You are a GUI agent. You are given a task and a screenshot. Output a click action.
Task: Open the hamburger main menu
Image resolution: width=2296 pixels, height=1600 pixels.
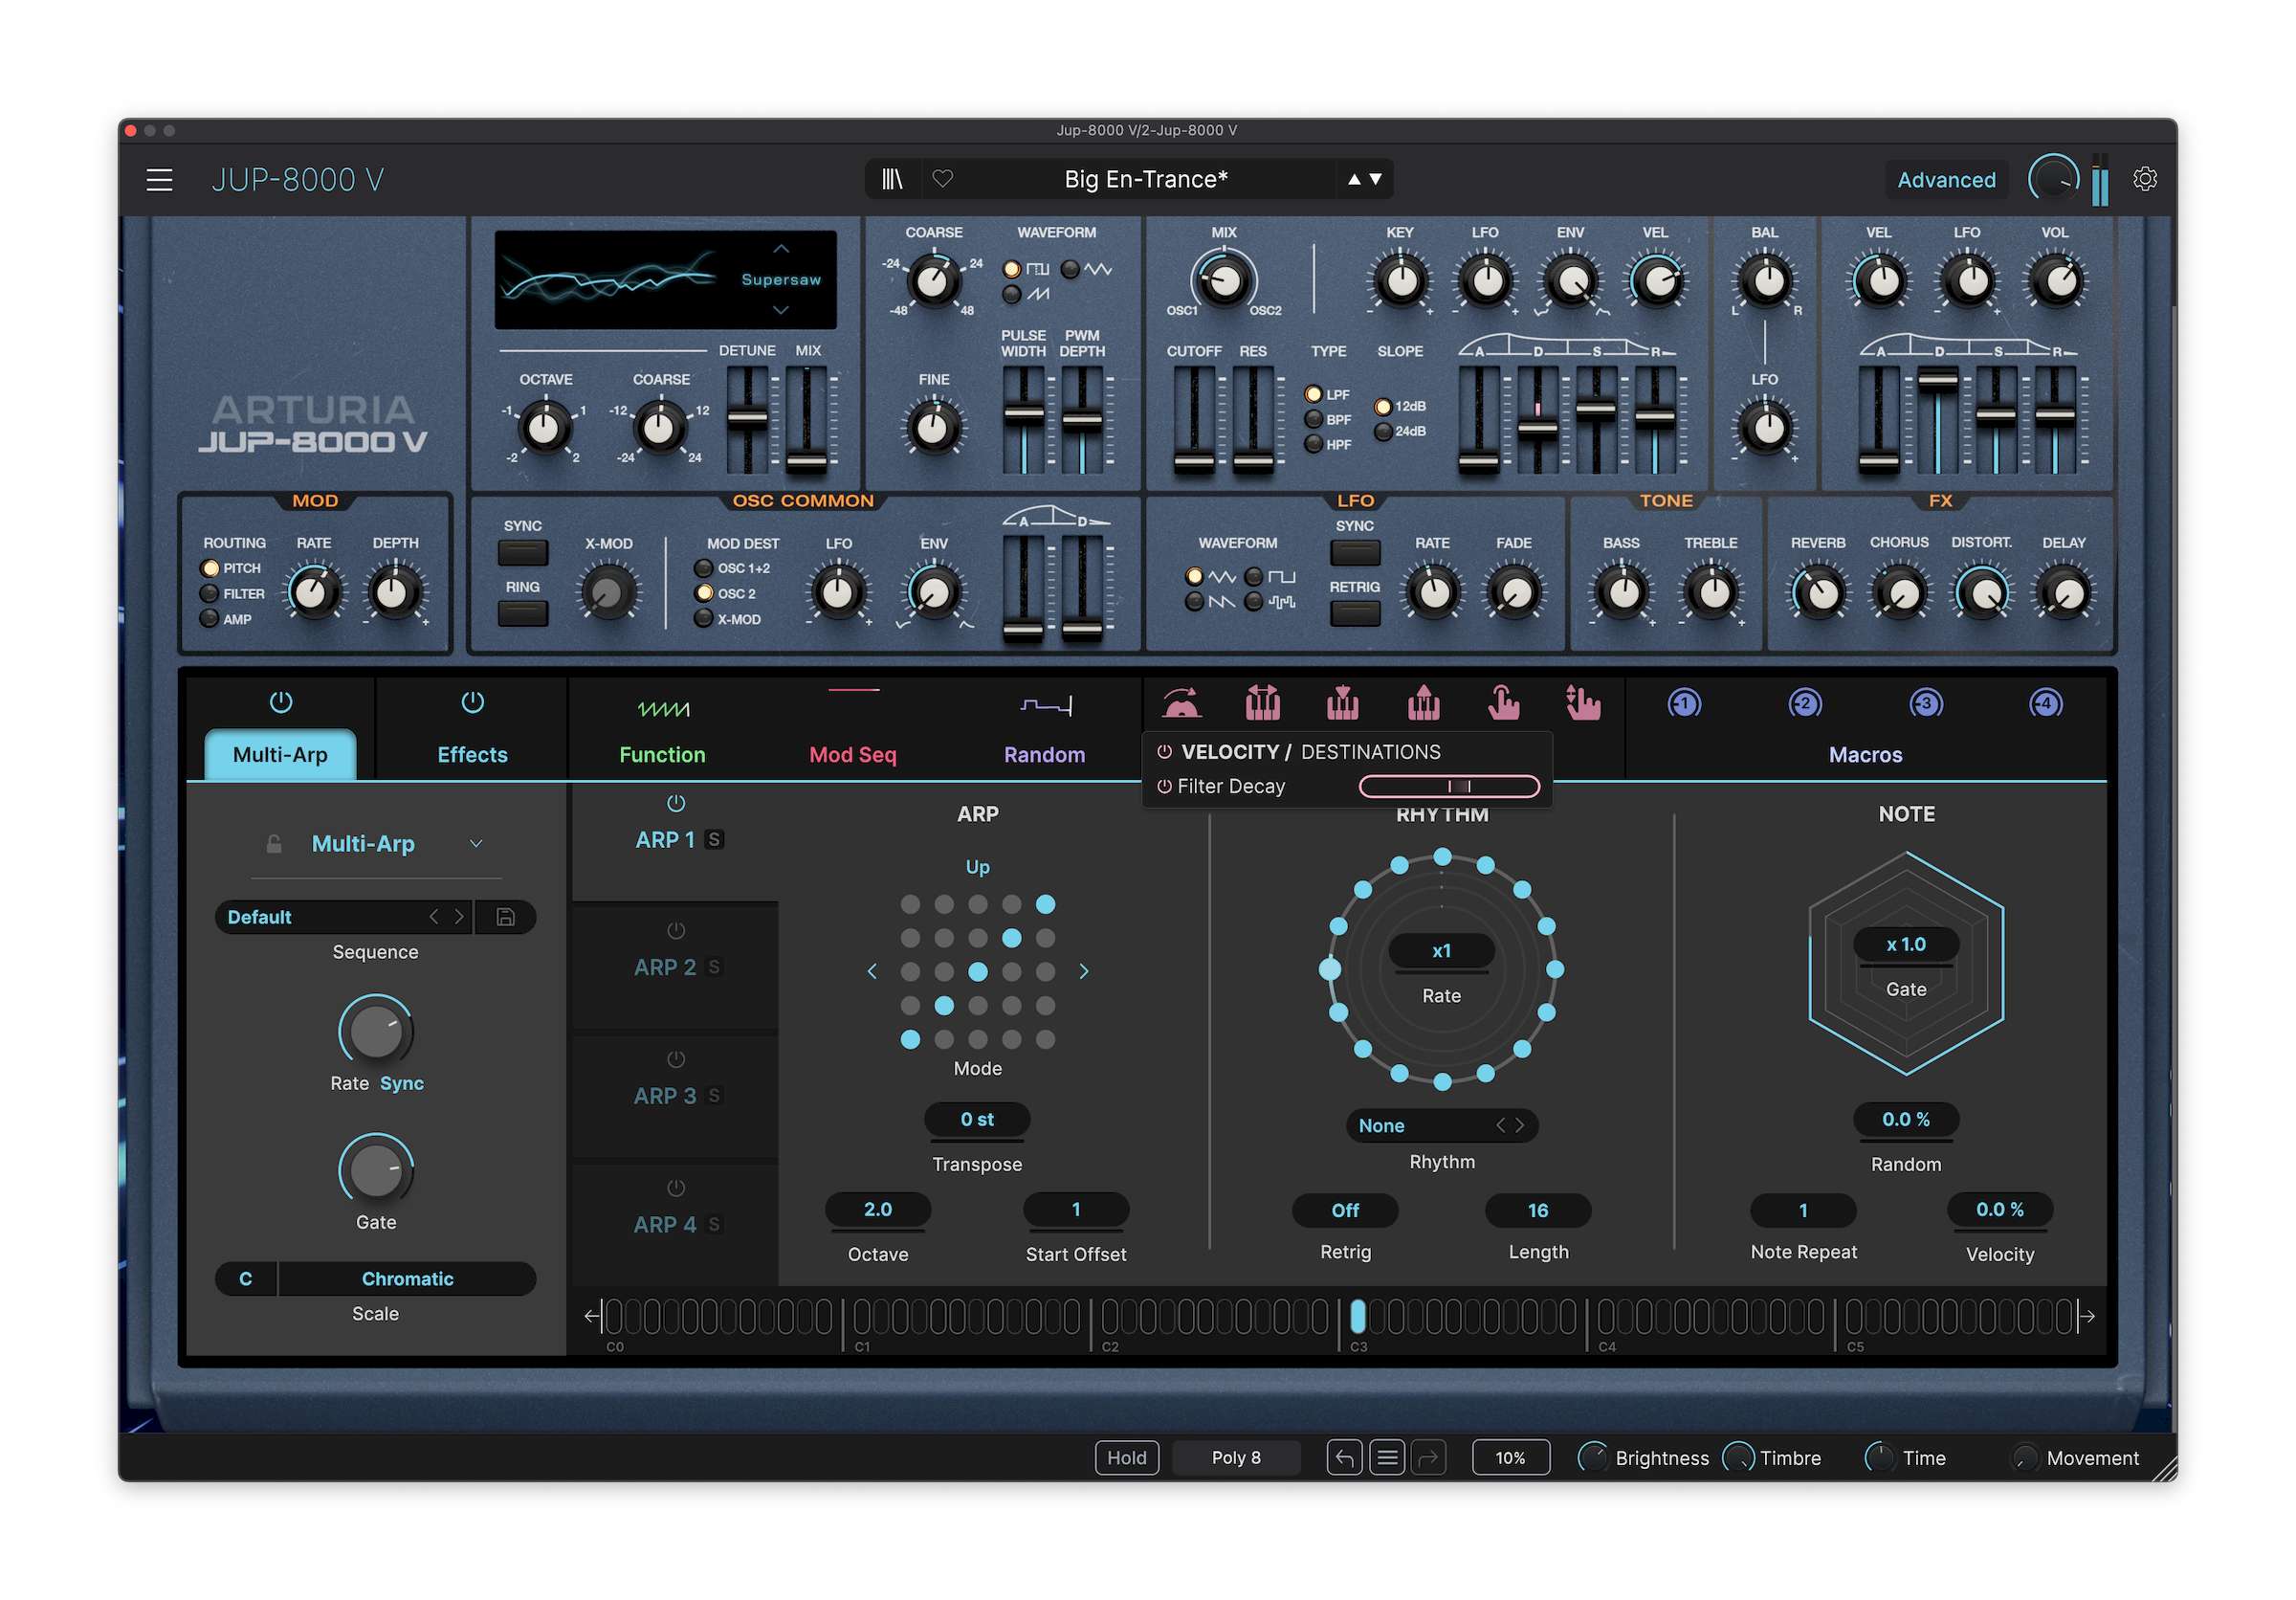pos(159,180)
